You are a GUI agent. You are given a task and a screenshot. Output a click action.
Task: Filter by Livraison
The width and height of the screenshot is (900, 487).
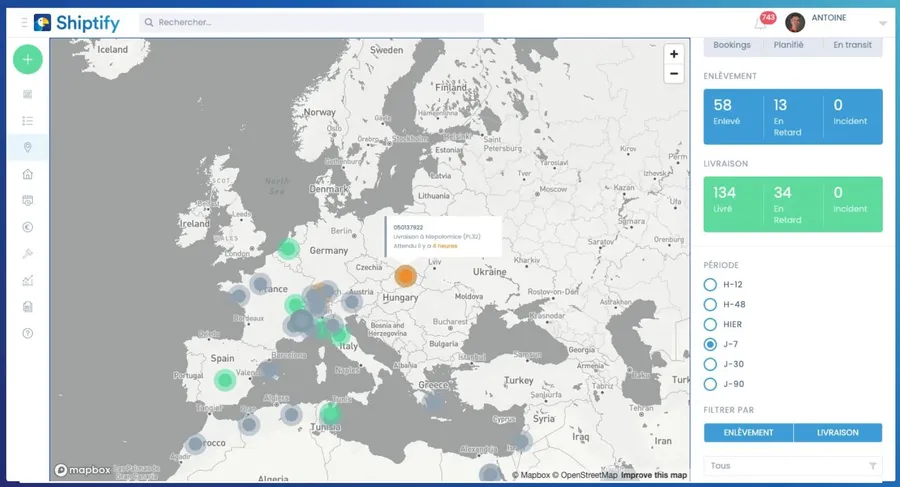[838, 432]
